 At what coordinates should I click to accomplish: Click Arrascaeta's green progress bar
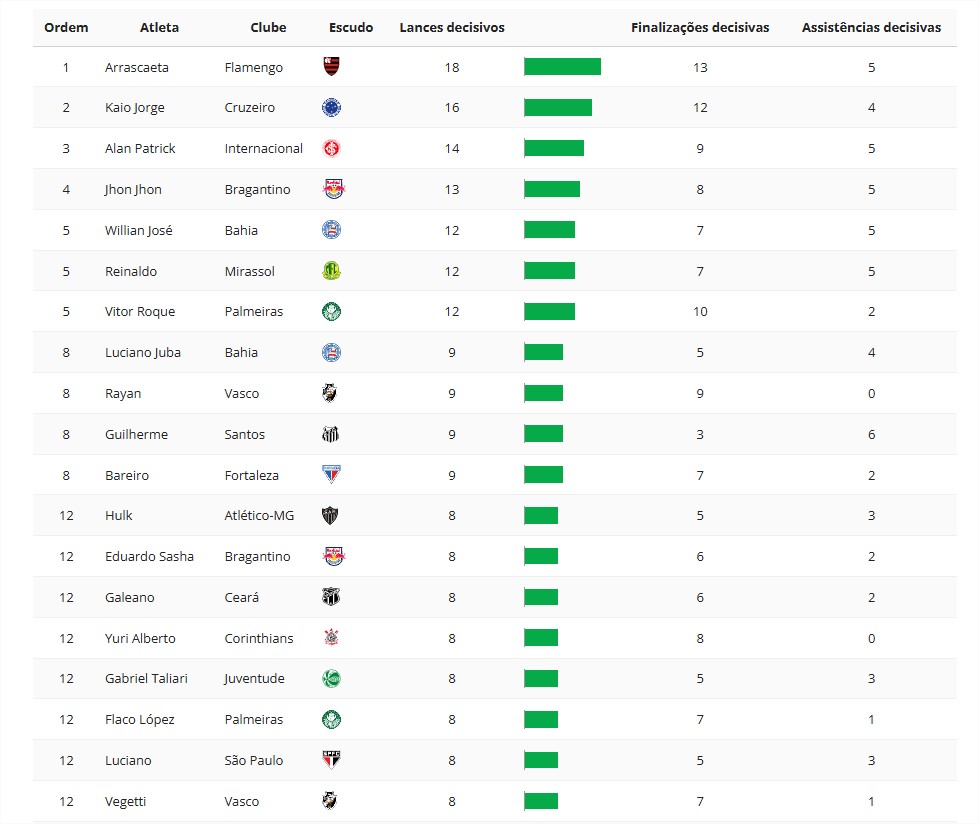click(562, 67)
